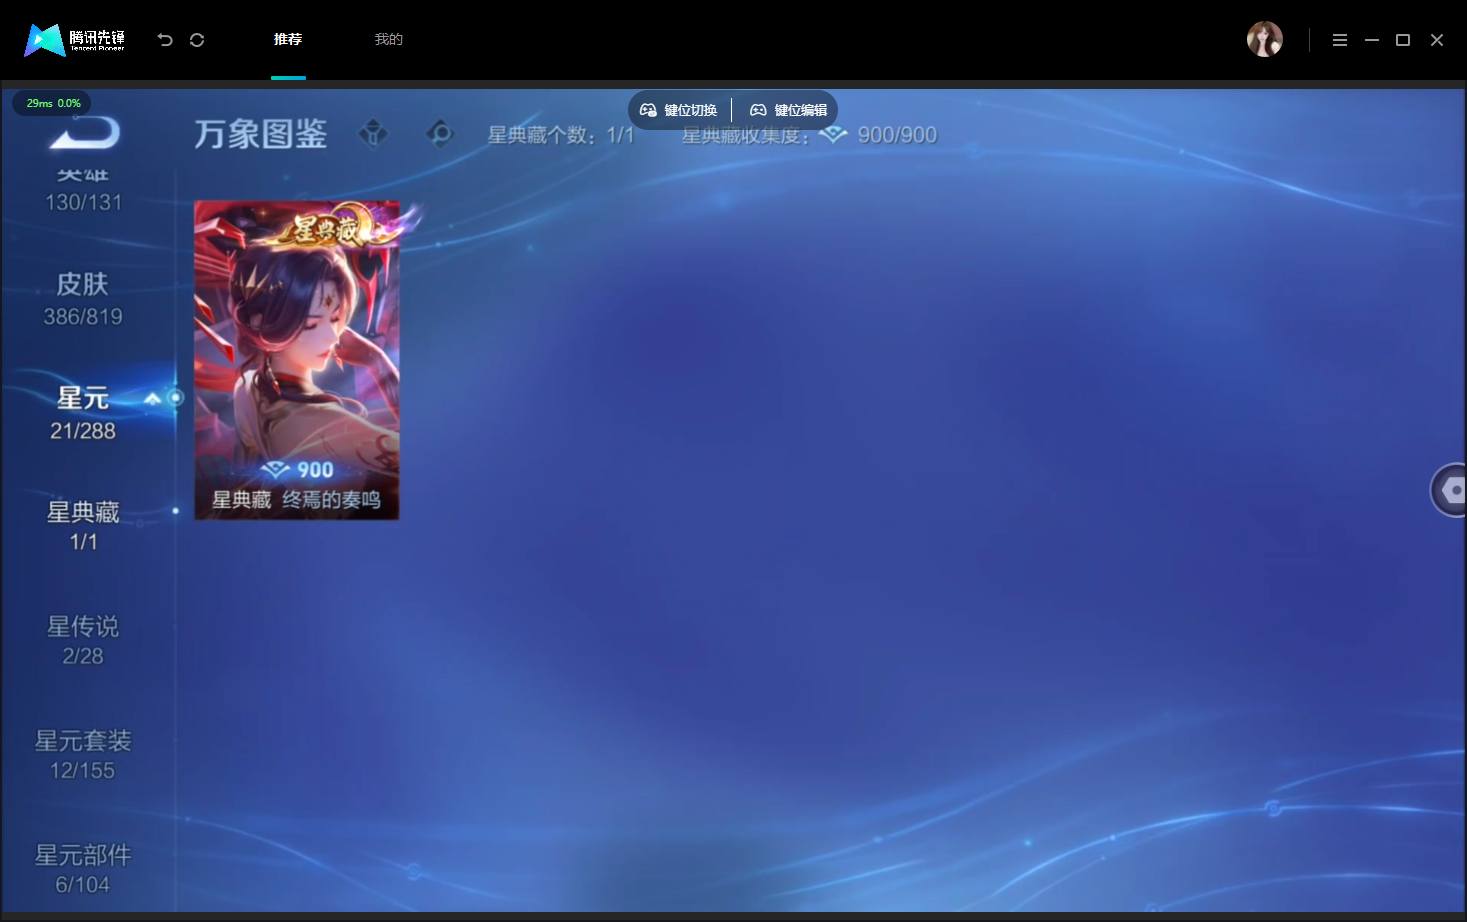This screenshot has width=1467, height=922.
Task: Click the refresh icon in the title bar
Action: coord(197,40)
